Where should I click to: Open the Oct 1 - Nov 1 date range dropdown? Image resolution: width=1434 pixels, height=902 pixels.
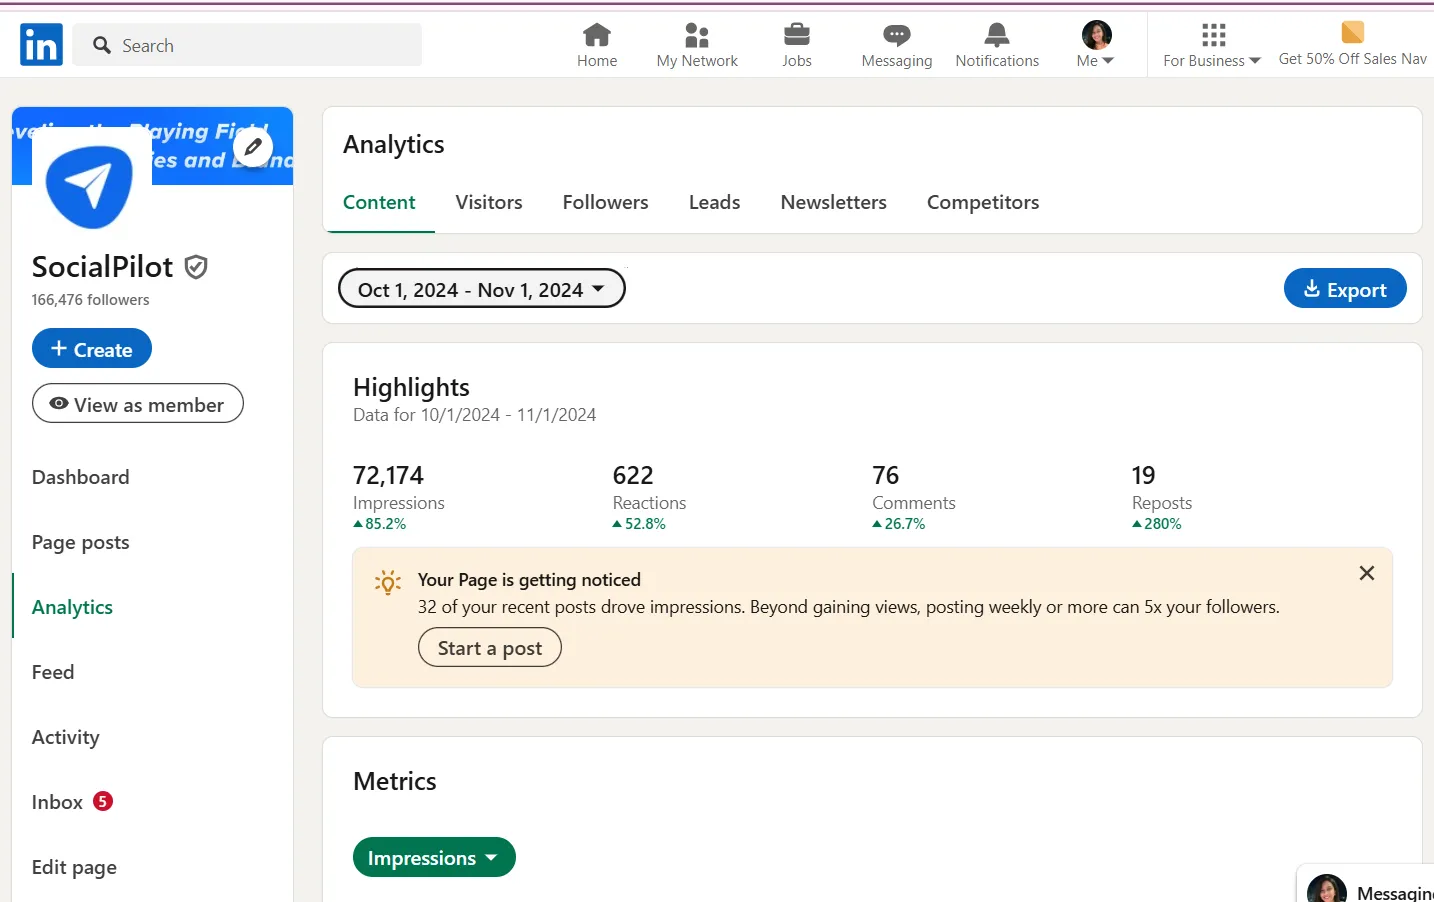482,289
